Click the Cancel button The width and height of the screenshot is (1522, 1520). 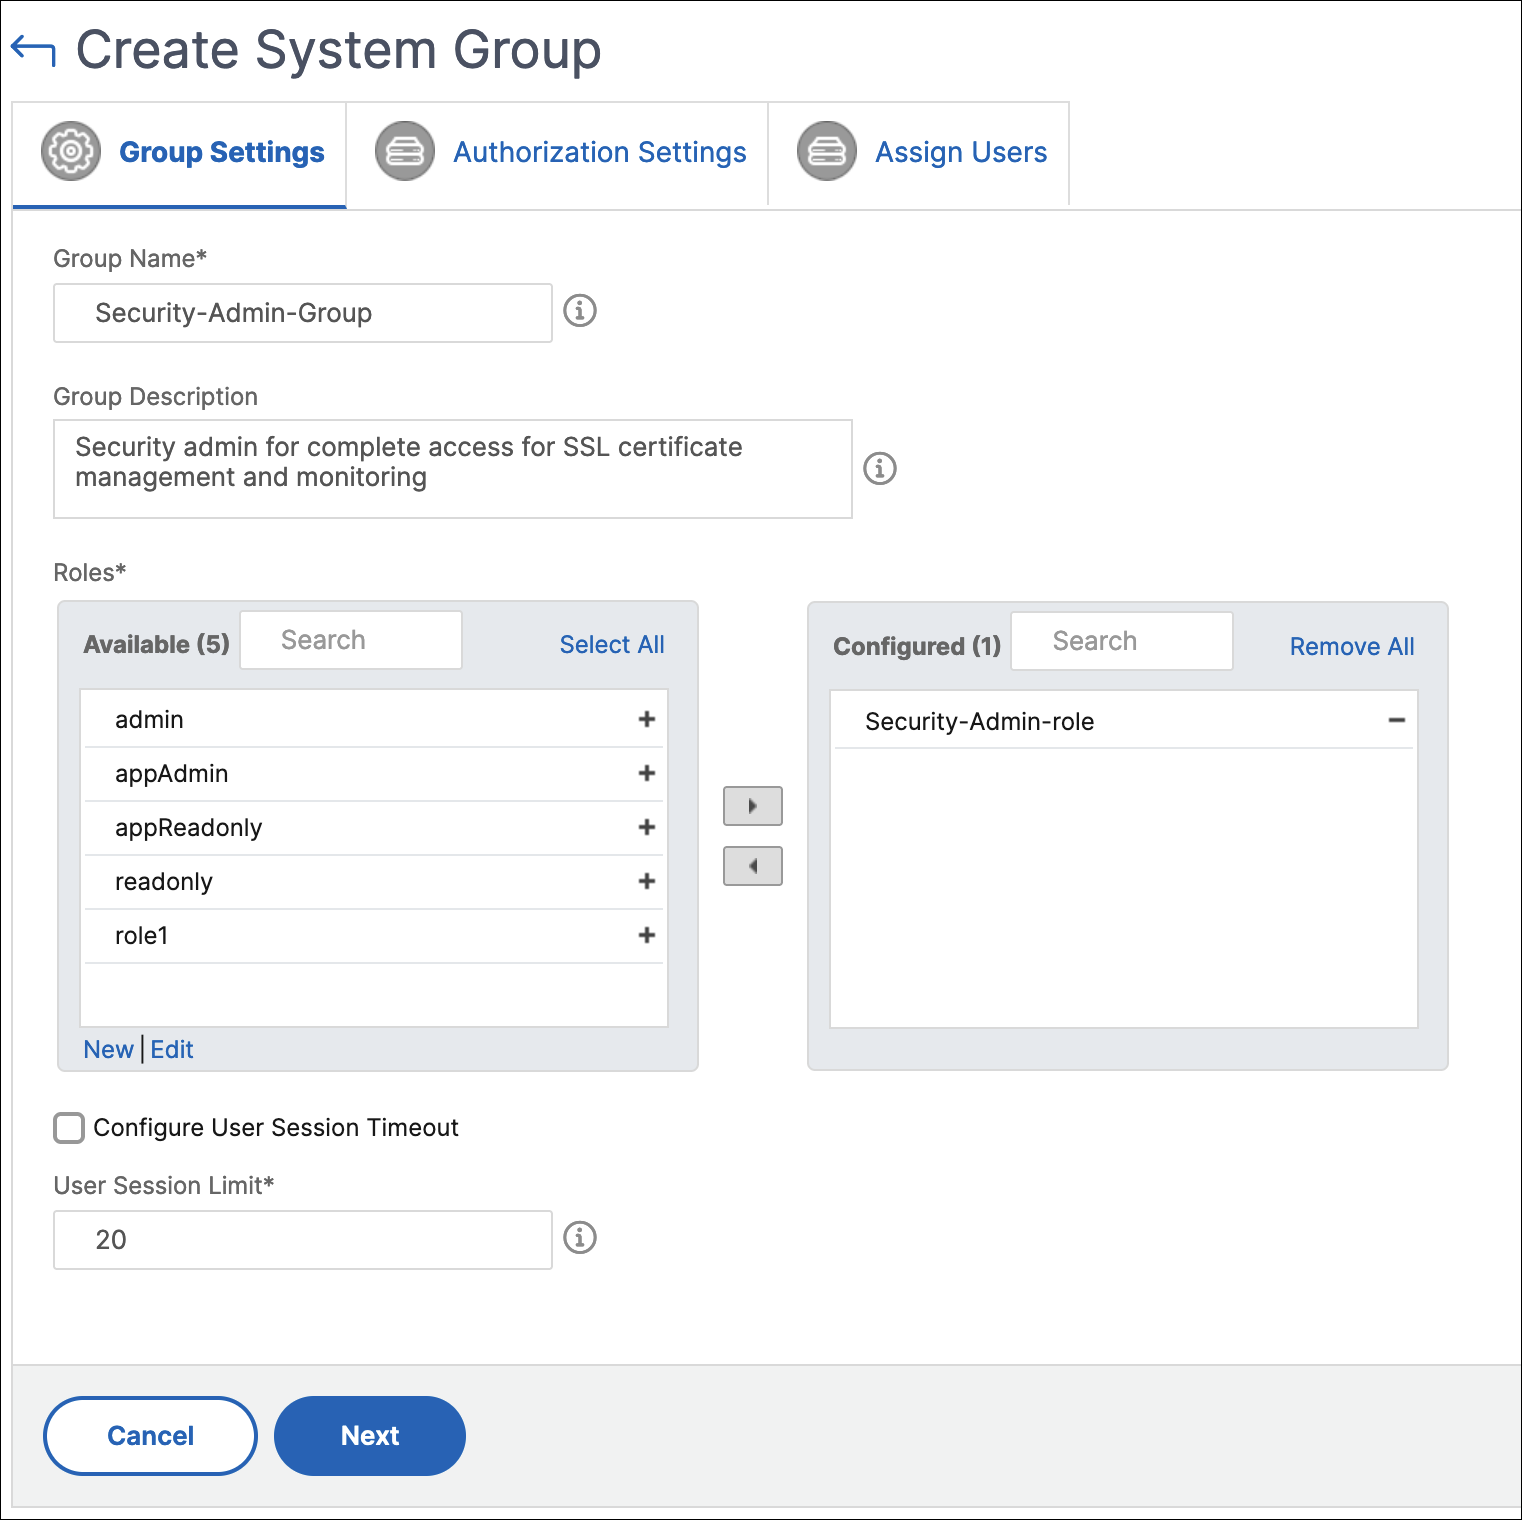(151, 1436)
